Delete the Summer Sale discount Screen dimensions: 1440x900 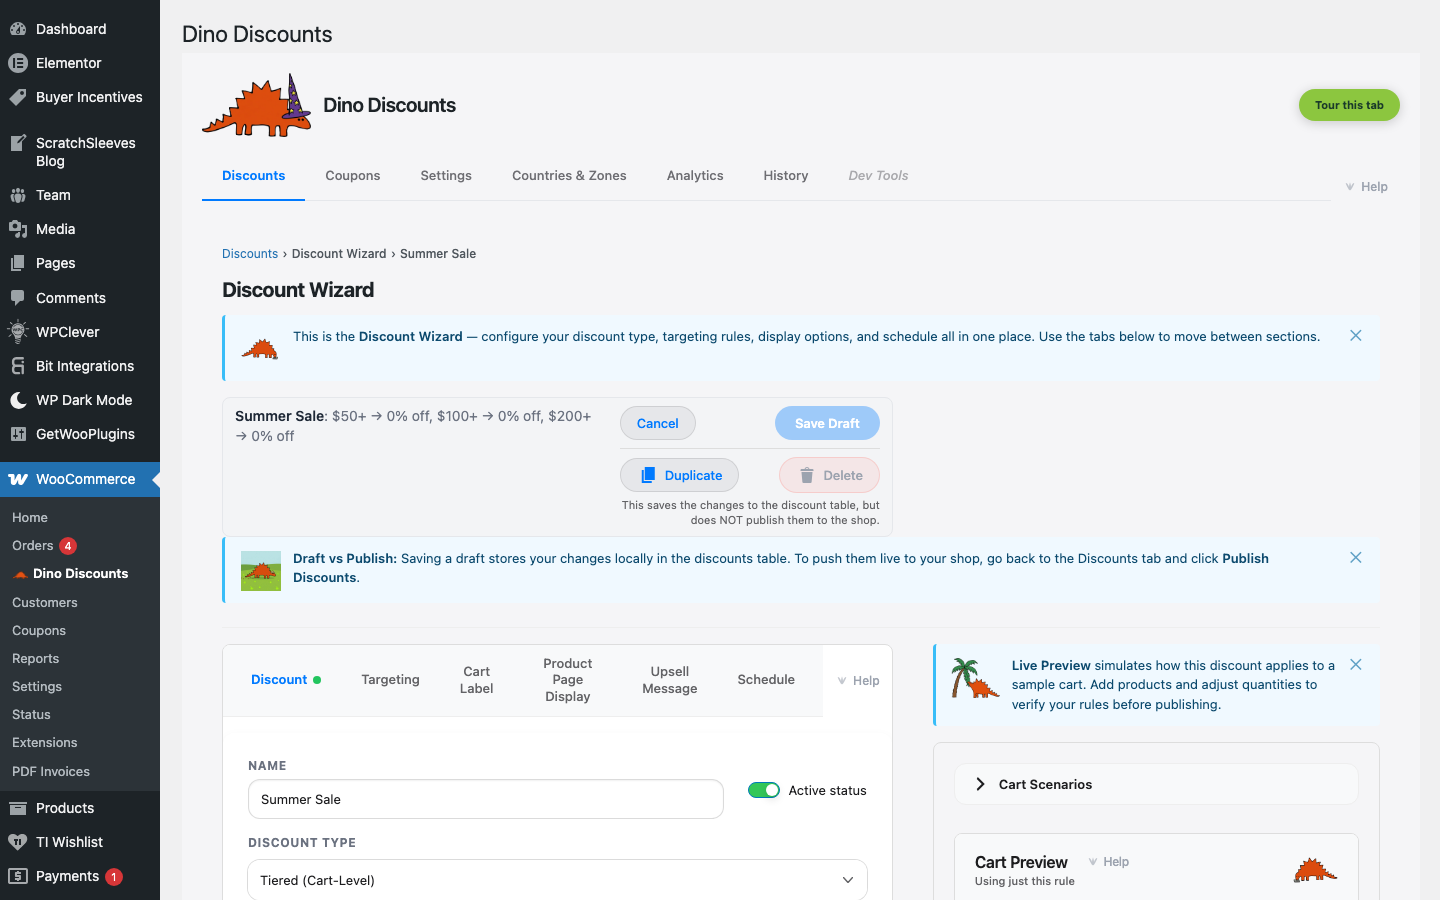tap(830, 475)
